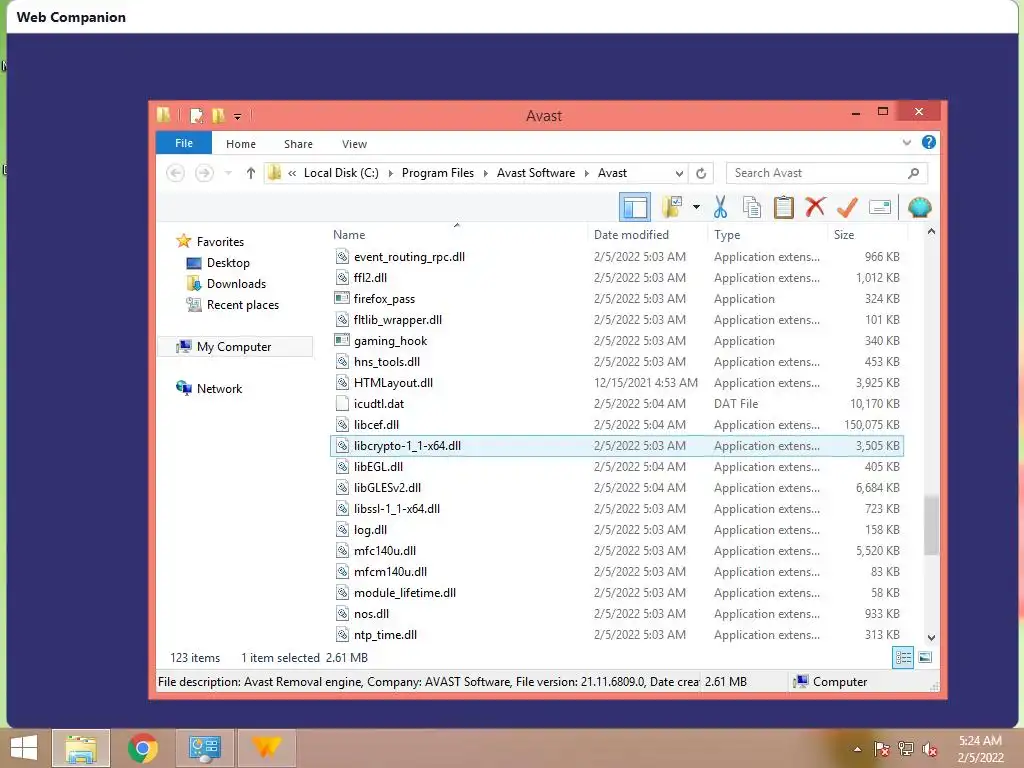Launch Google Chrome from the taskbar

pos(142,748)
